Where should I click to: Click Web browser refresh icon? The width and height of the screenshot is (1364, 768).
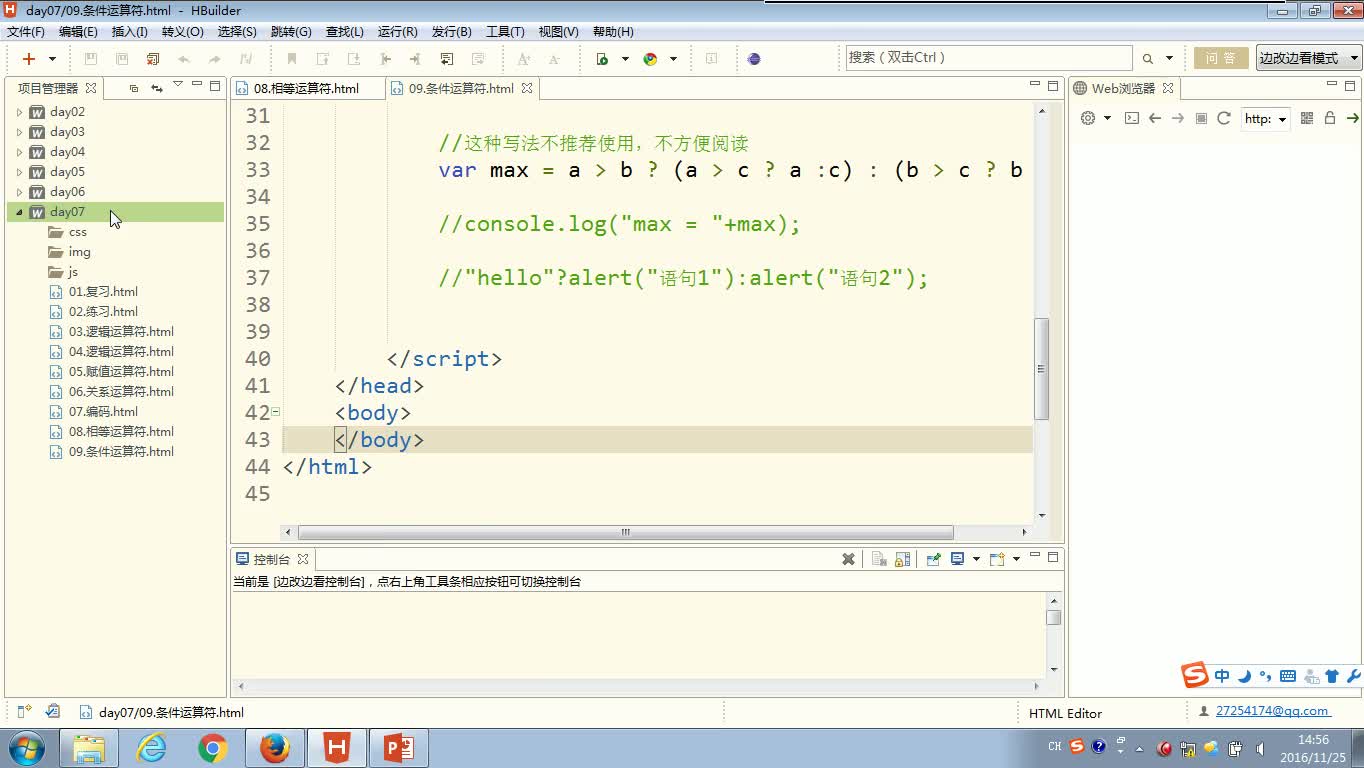tap(1224, 118)
